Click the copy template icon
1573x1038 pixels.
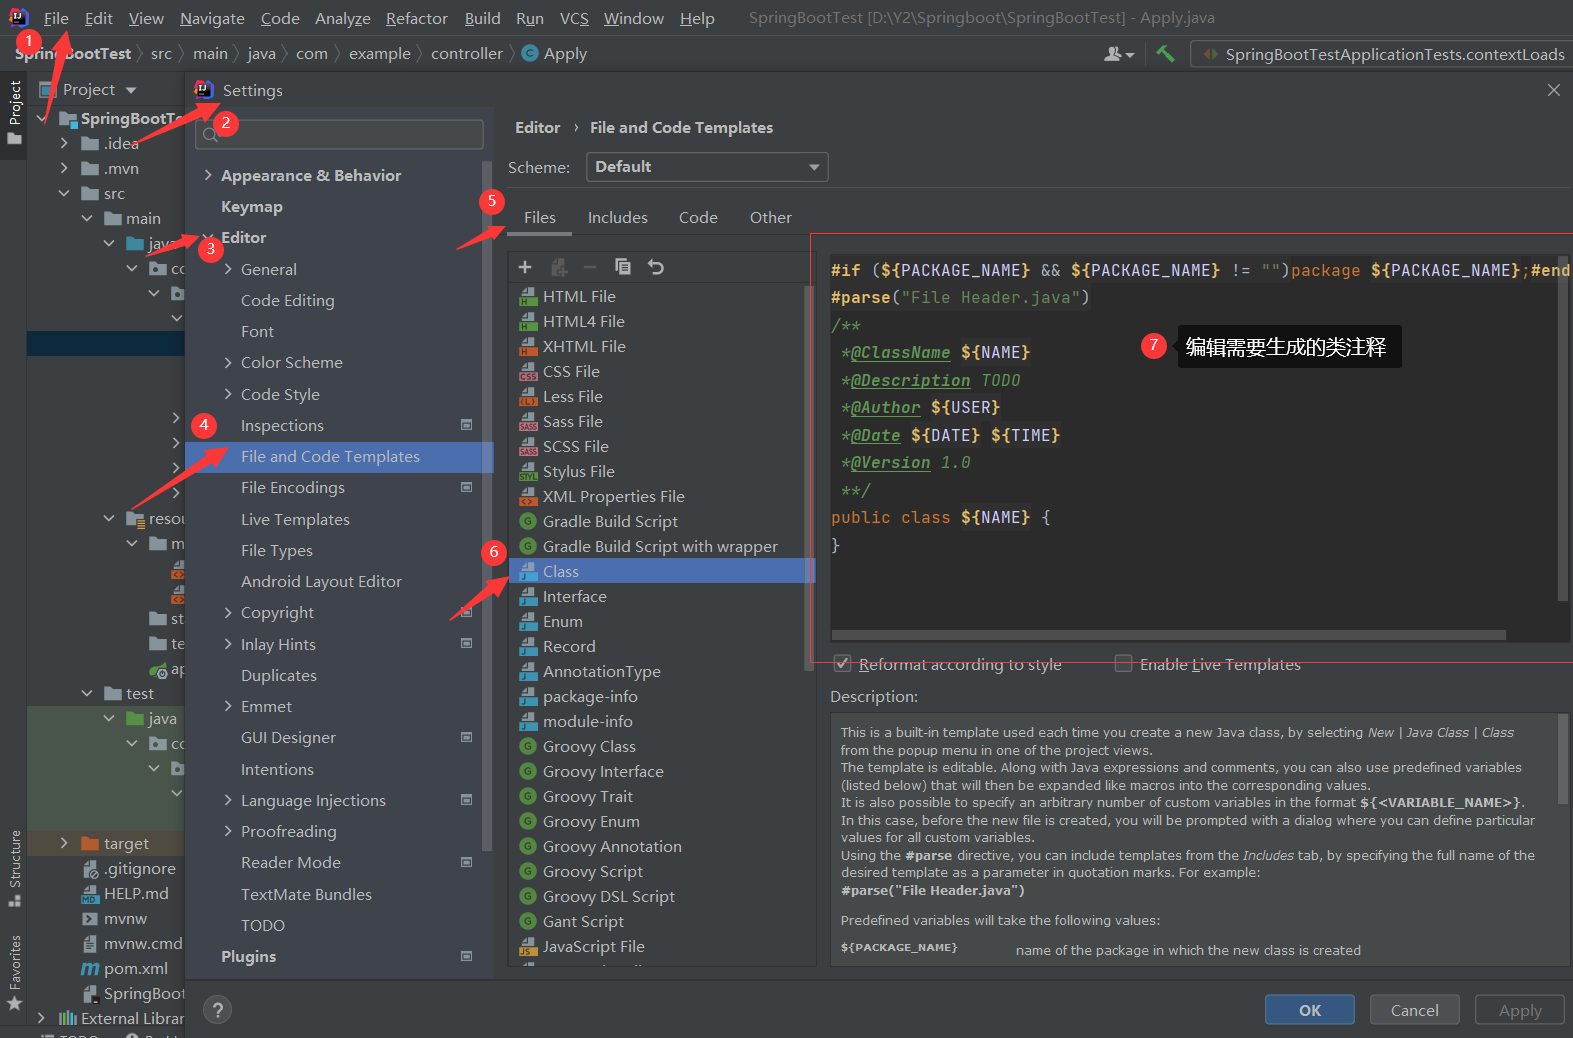(622, 267)
